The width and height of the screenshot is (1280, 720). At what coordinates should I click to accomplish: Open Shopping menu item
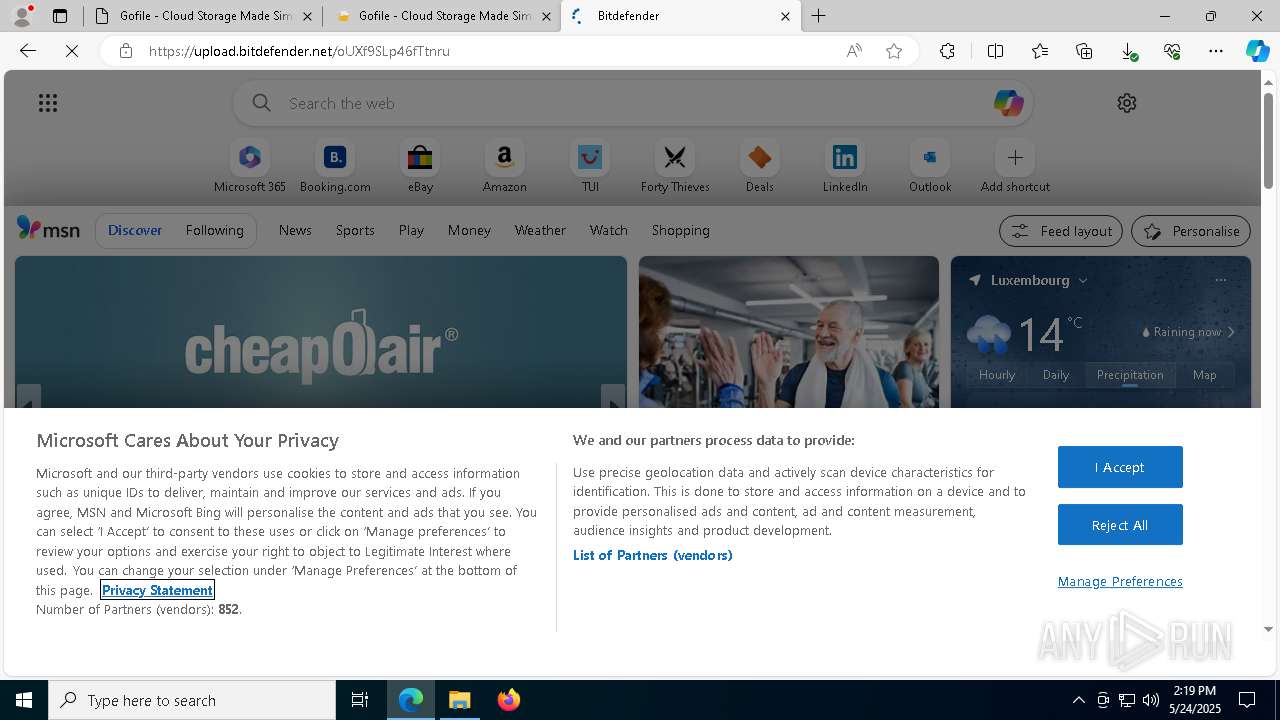tap(681, 230)
